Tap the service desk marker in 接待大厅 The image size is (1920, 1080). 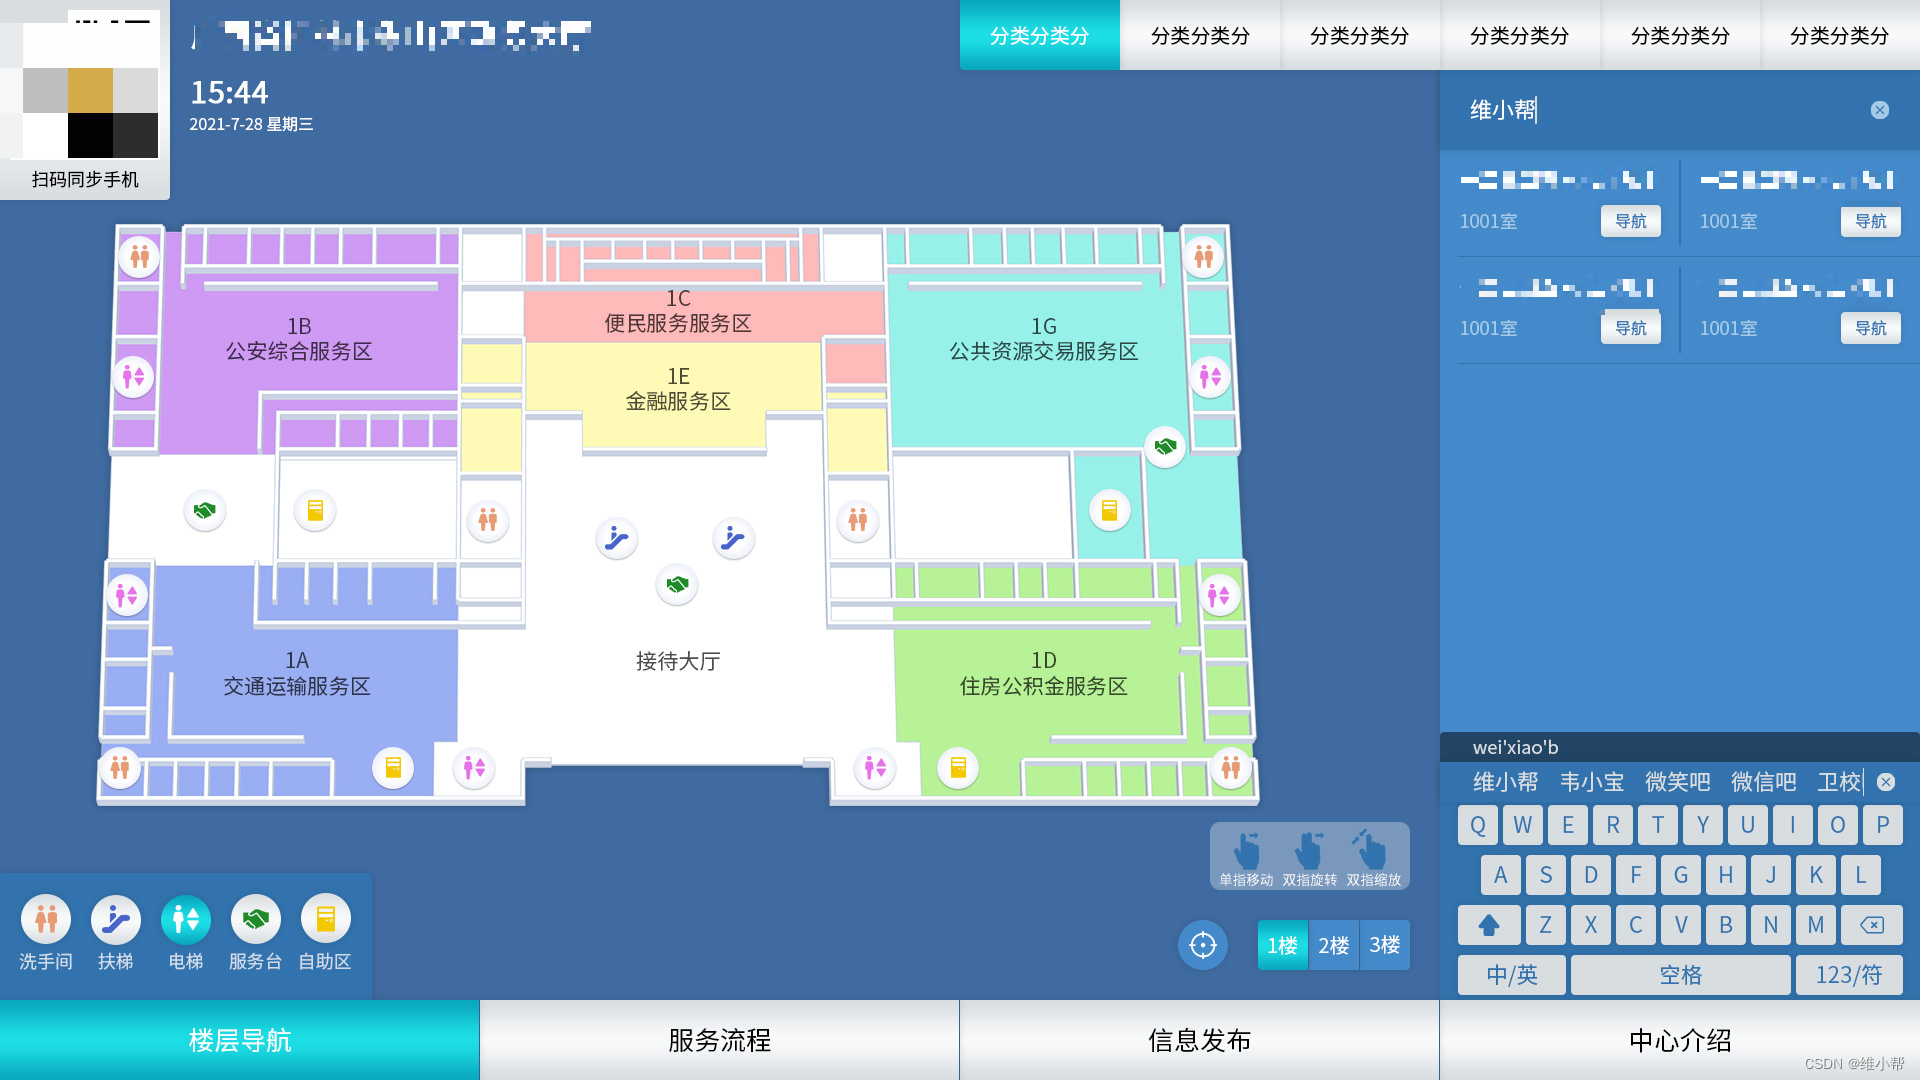677,584
